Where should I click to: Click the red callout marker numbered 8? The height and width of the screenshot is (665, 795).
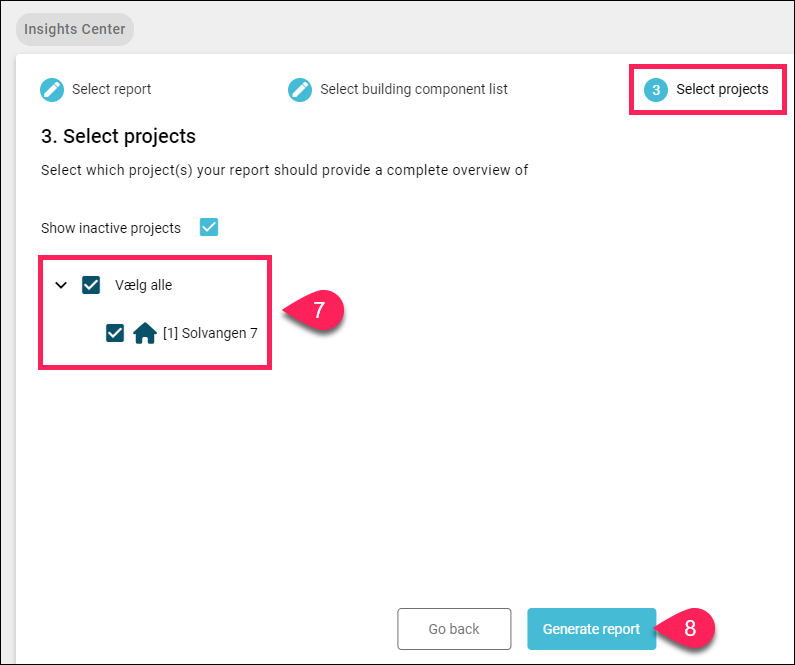pos(685,629)
